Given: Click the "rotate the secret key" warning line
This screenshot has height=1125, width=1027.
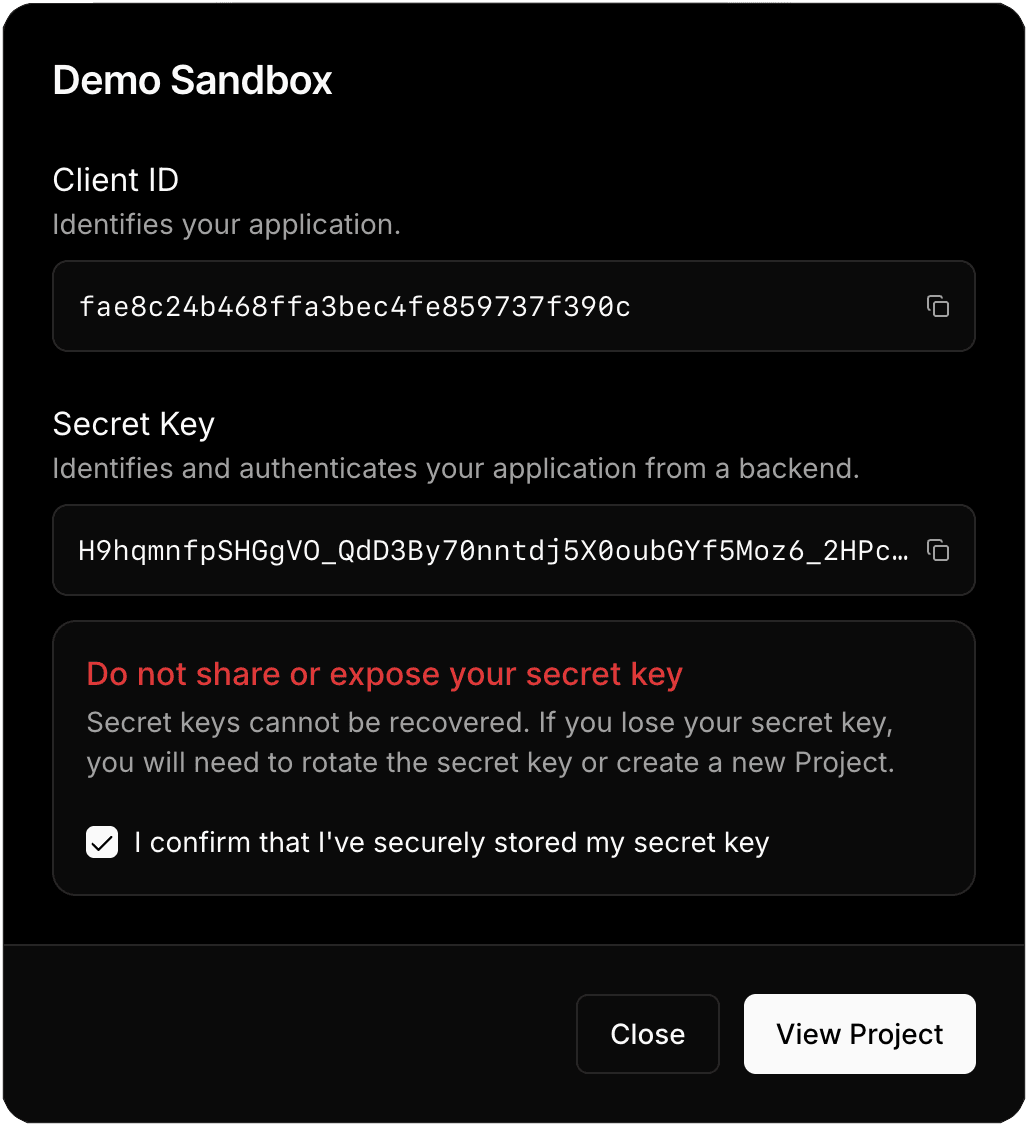Looking at the screenshot, I should 490,763.
